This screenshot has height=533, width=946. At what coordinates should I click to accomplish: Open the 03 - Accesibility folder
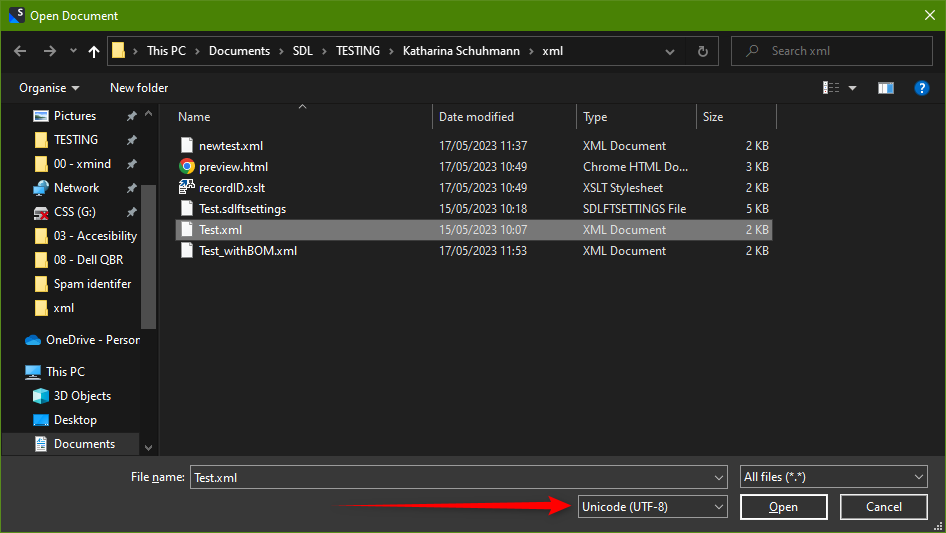coord(95,236)
